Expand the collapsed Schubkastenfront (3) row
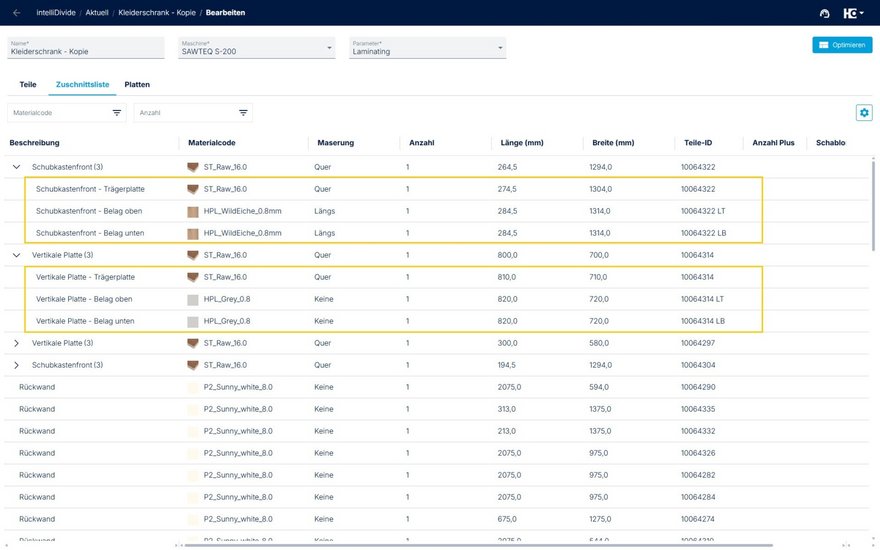880x550 pixels. pyautogui.click(x=16, y=365)
